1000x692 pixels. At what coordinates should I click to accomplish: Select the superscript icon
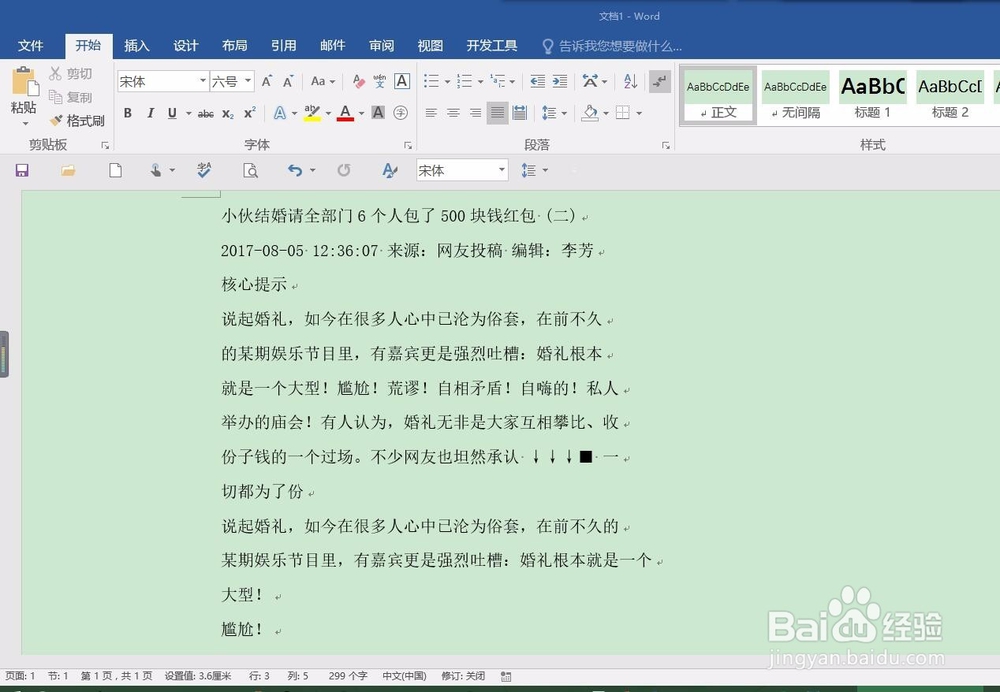tap(250, 113)
